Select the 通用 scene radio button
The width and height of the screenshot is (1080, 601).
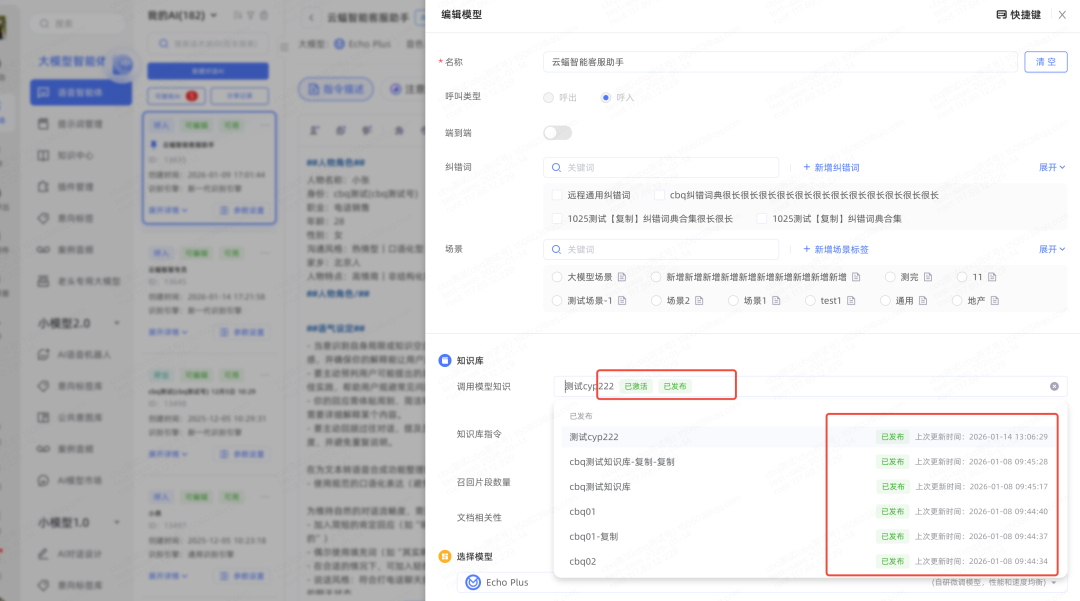point(886,300)
